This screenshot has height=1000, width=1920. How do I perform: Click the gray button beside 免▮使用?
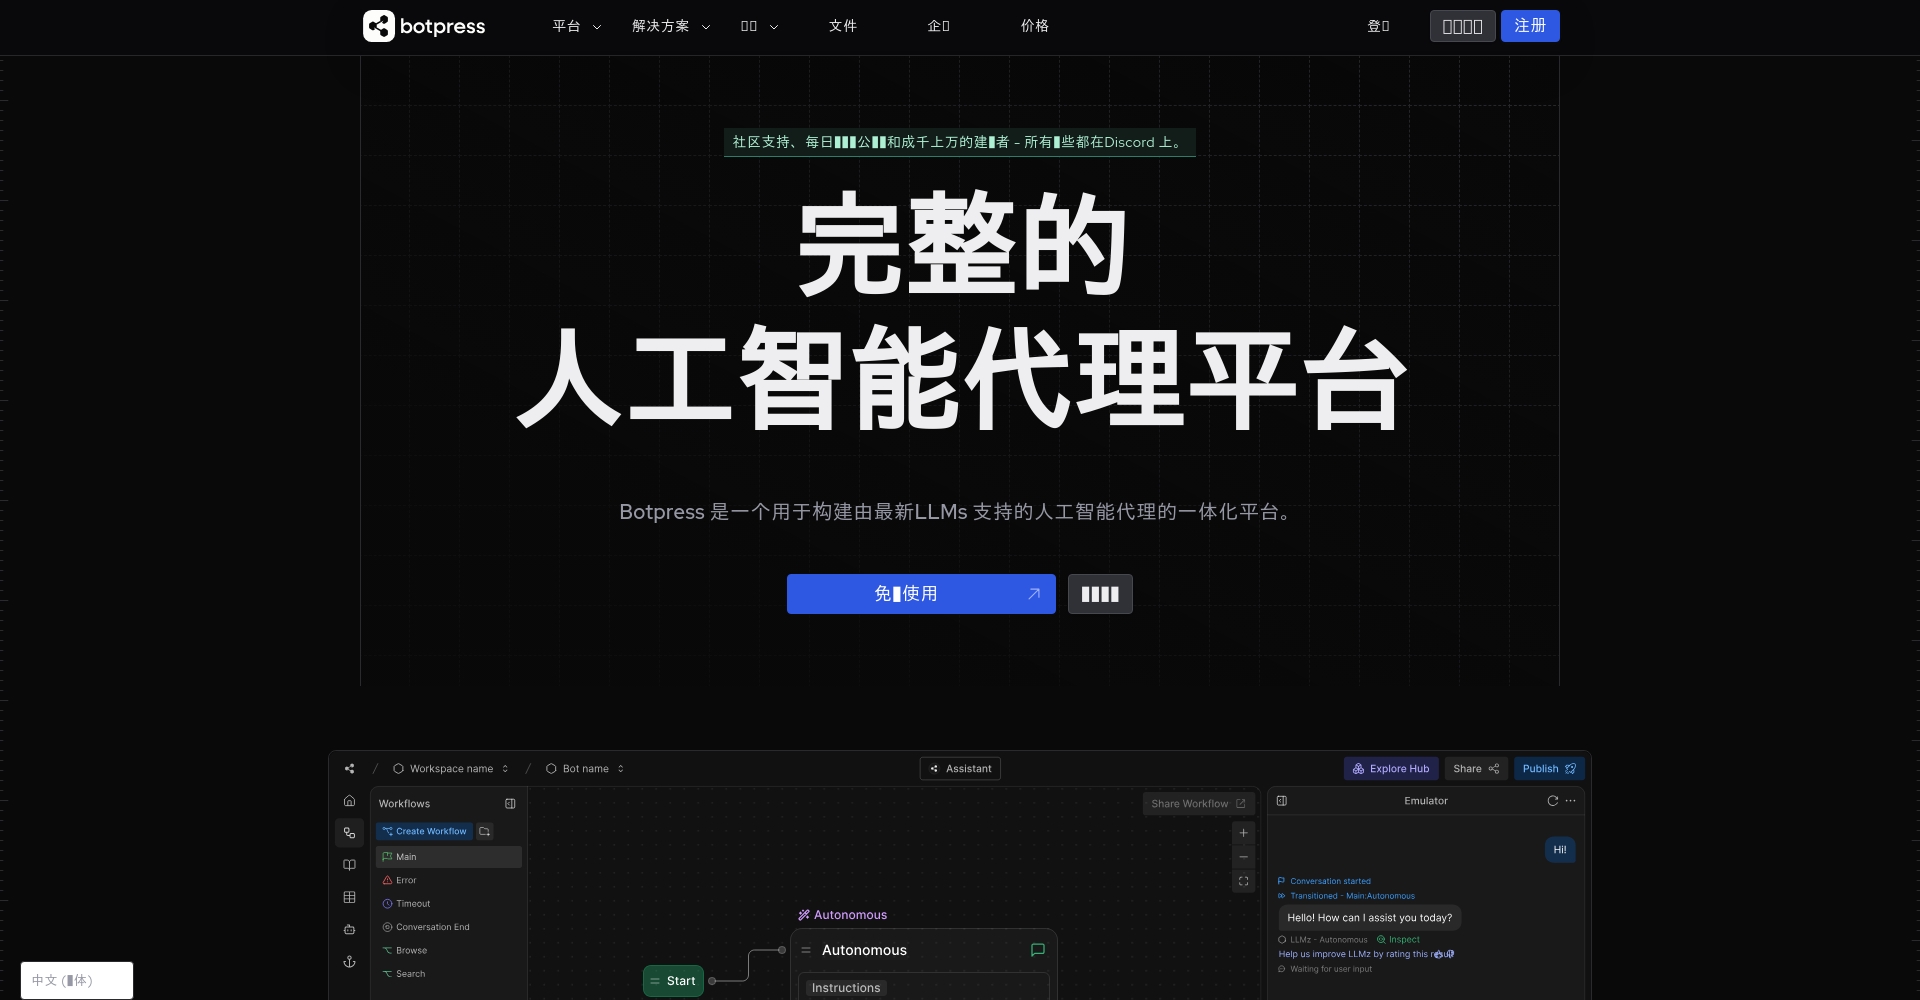point(1100,594)
